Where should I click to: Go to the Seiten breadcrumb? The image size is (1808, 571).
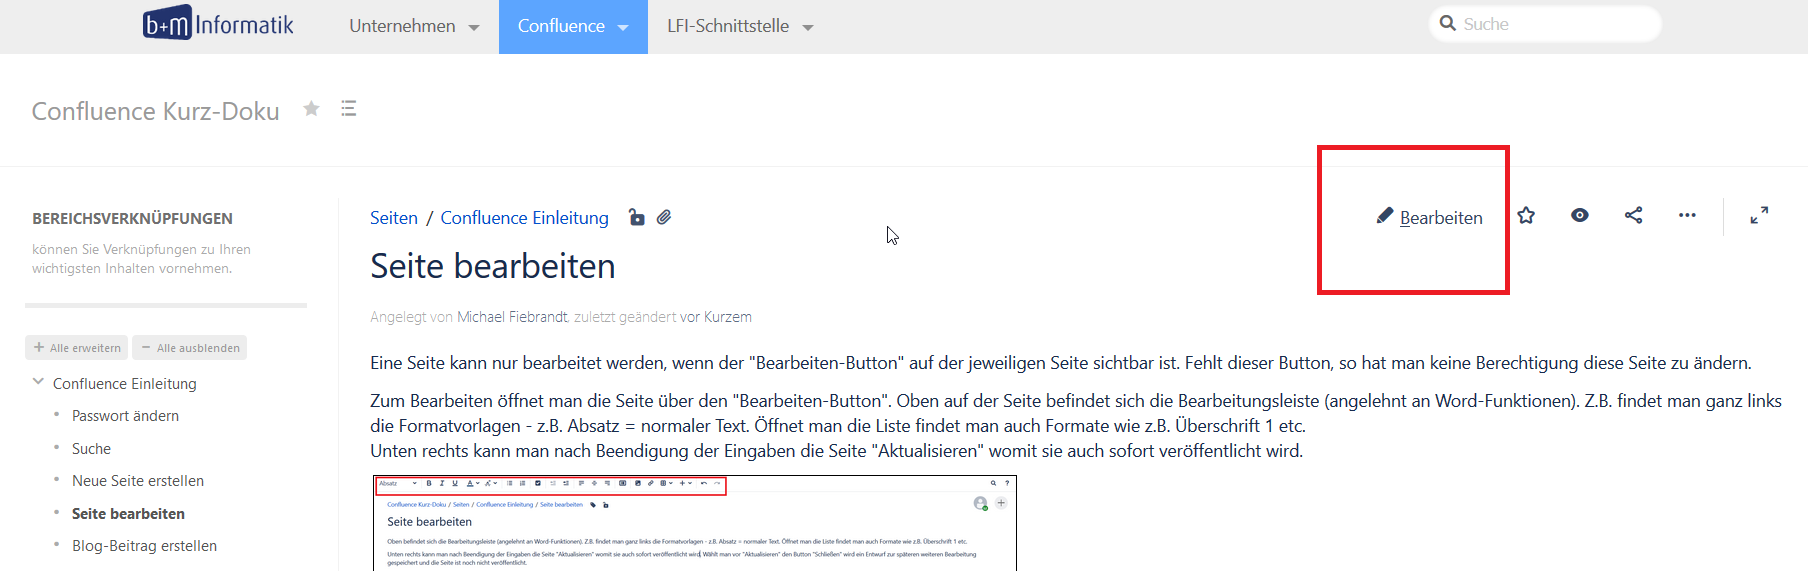point(394,218)
